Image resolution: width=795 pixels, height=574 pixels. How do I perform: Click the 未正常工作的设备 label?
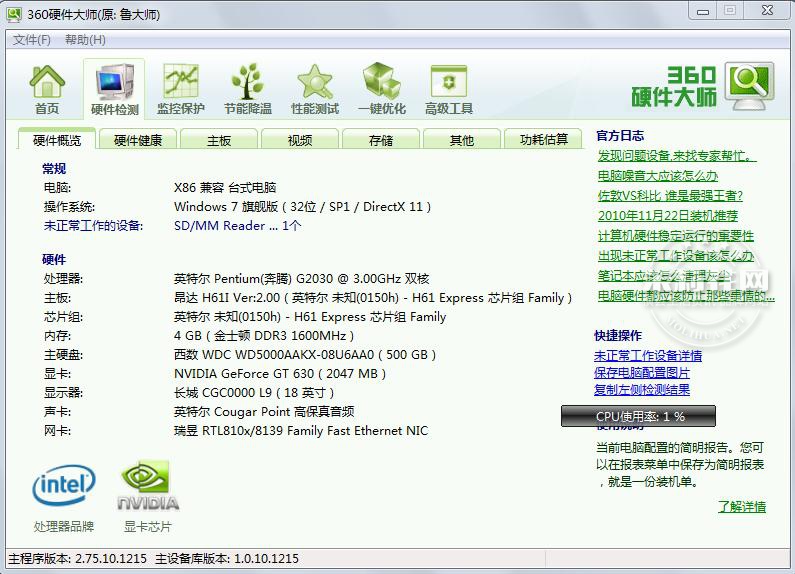pyautogui.click(x=93, y=226)
